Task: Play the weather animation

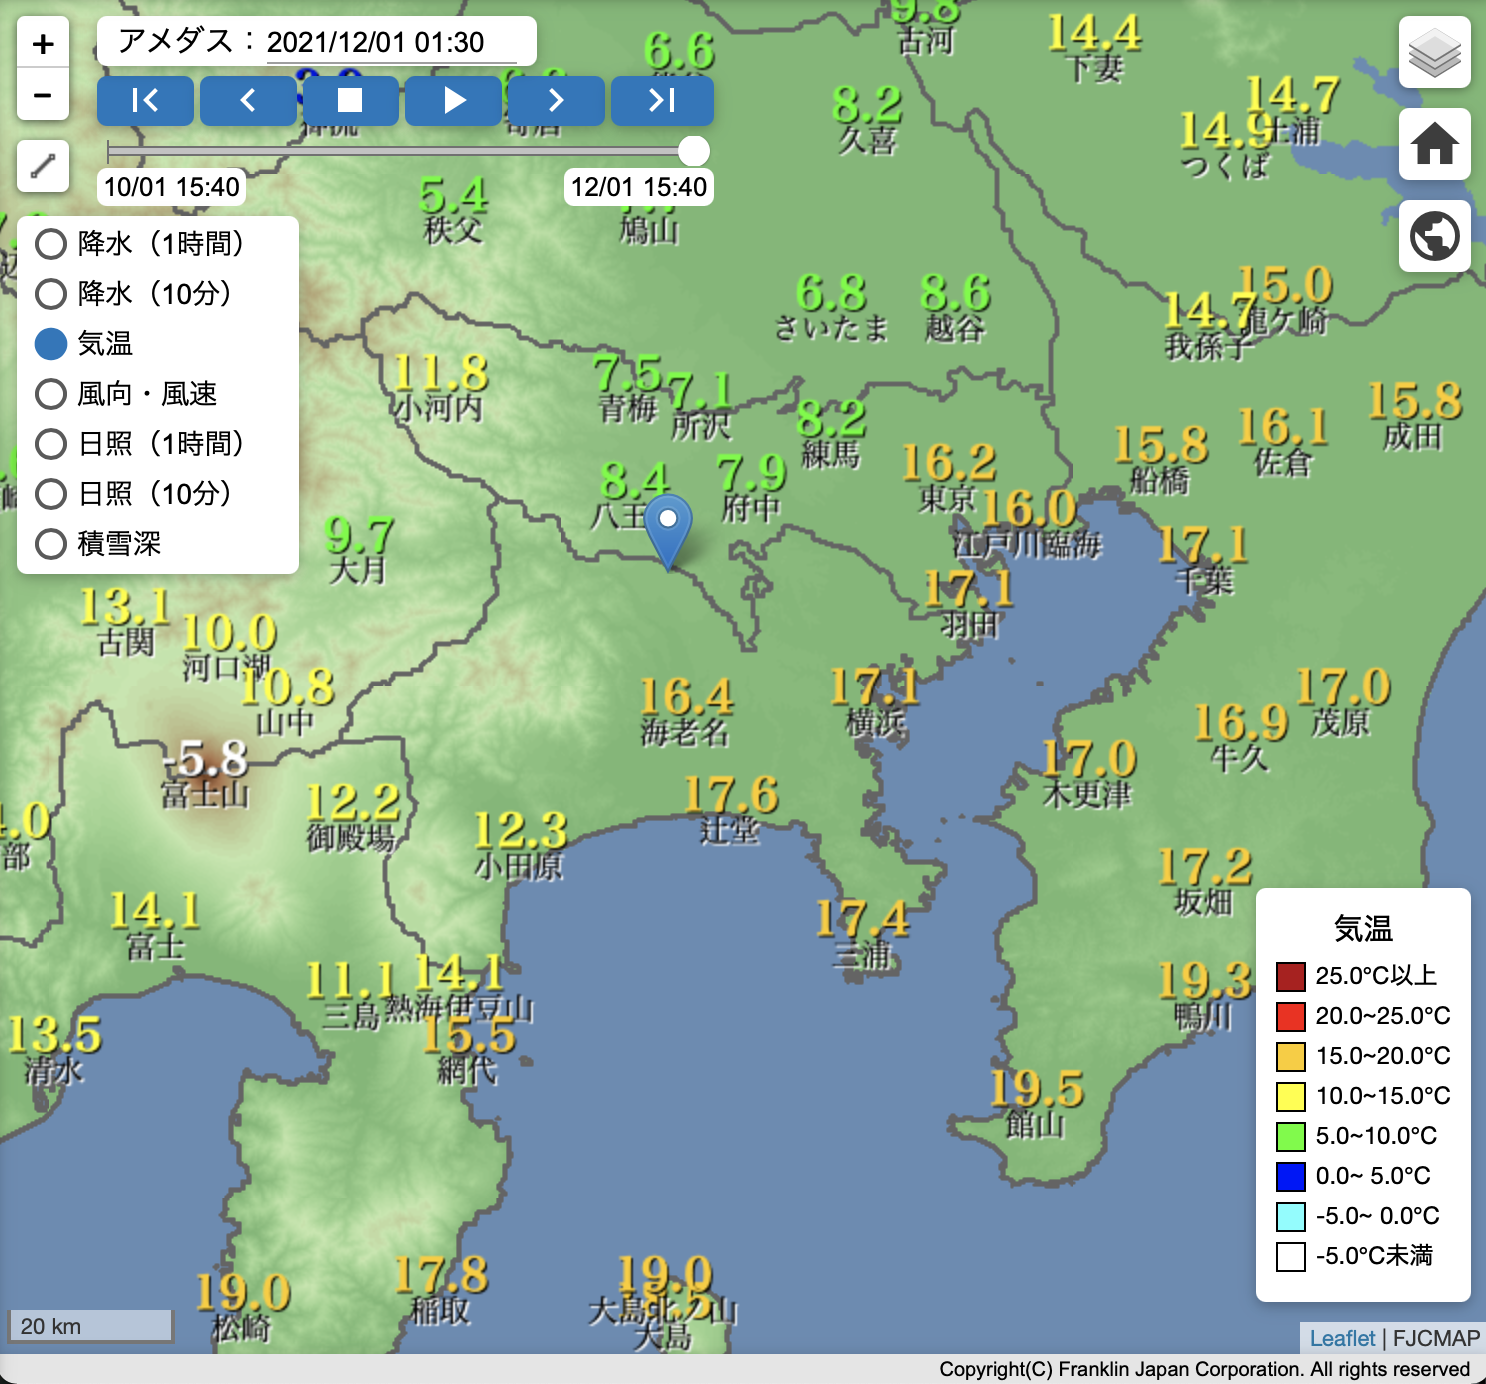Action: coord(454,101)
